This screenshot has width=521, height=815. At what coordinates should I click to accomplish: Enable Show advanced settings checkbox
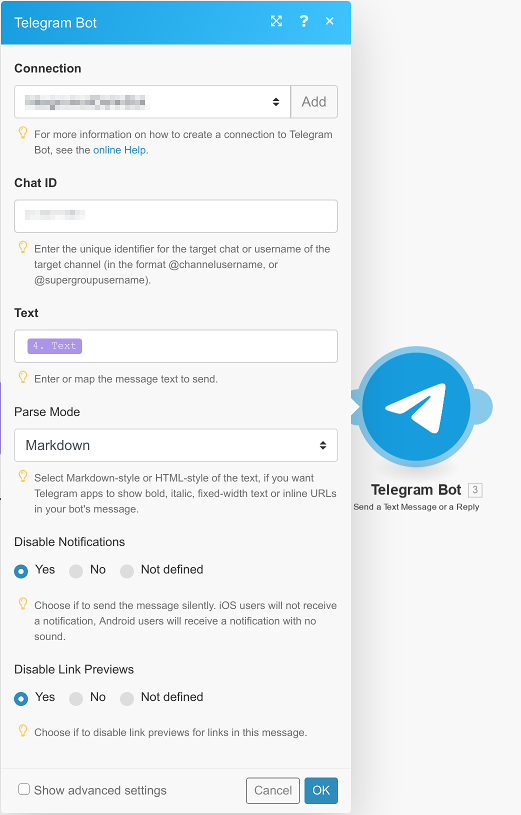(24, 790)
